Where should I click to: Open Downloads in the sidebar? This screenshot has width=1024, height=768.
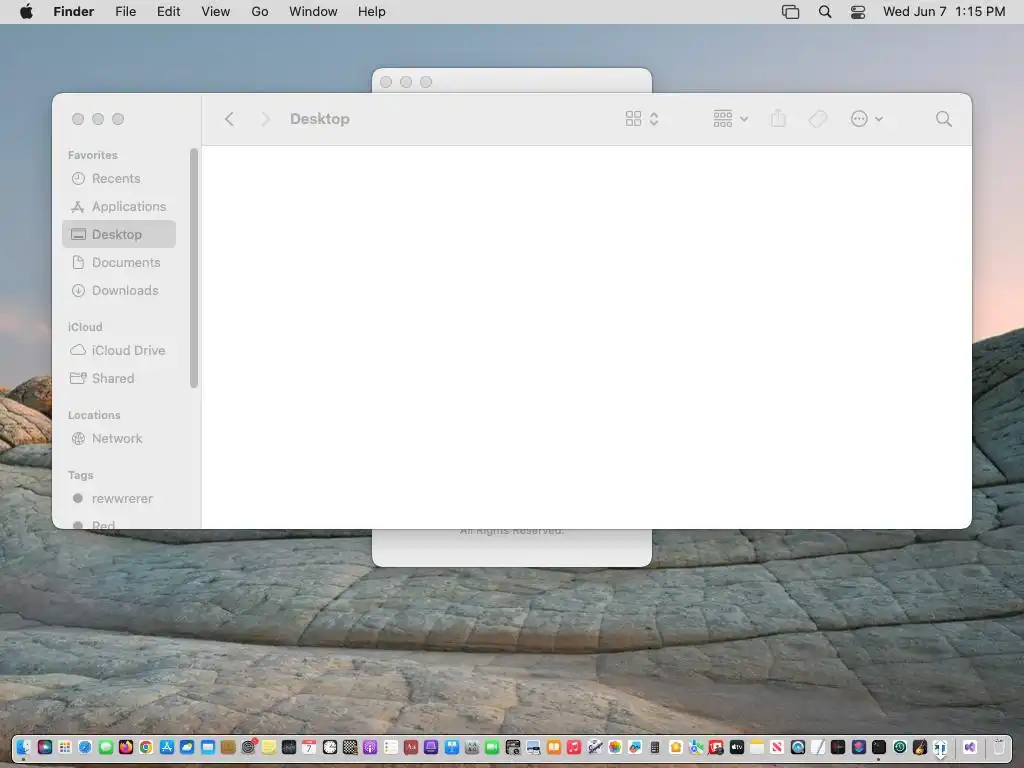pos(119,291)
